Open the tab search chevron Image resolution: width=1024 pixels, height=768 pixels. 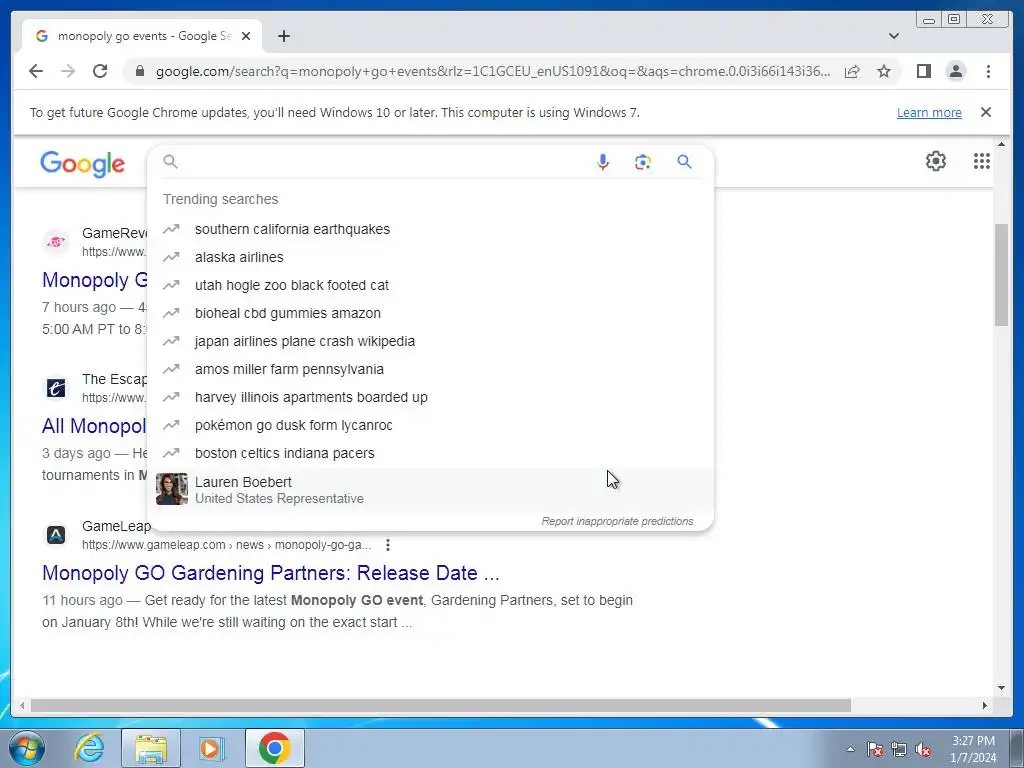click(894, 36)
